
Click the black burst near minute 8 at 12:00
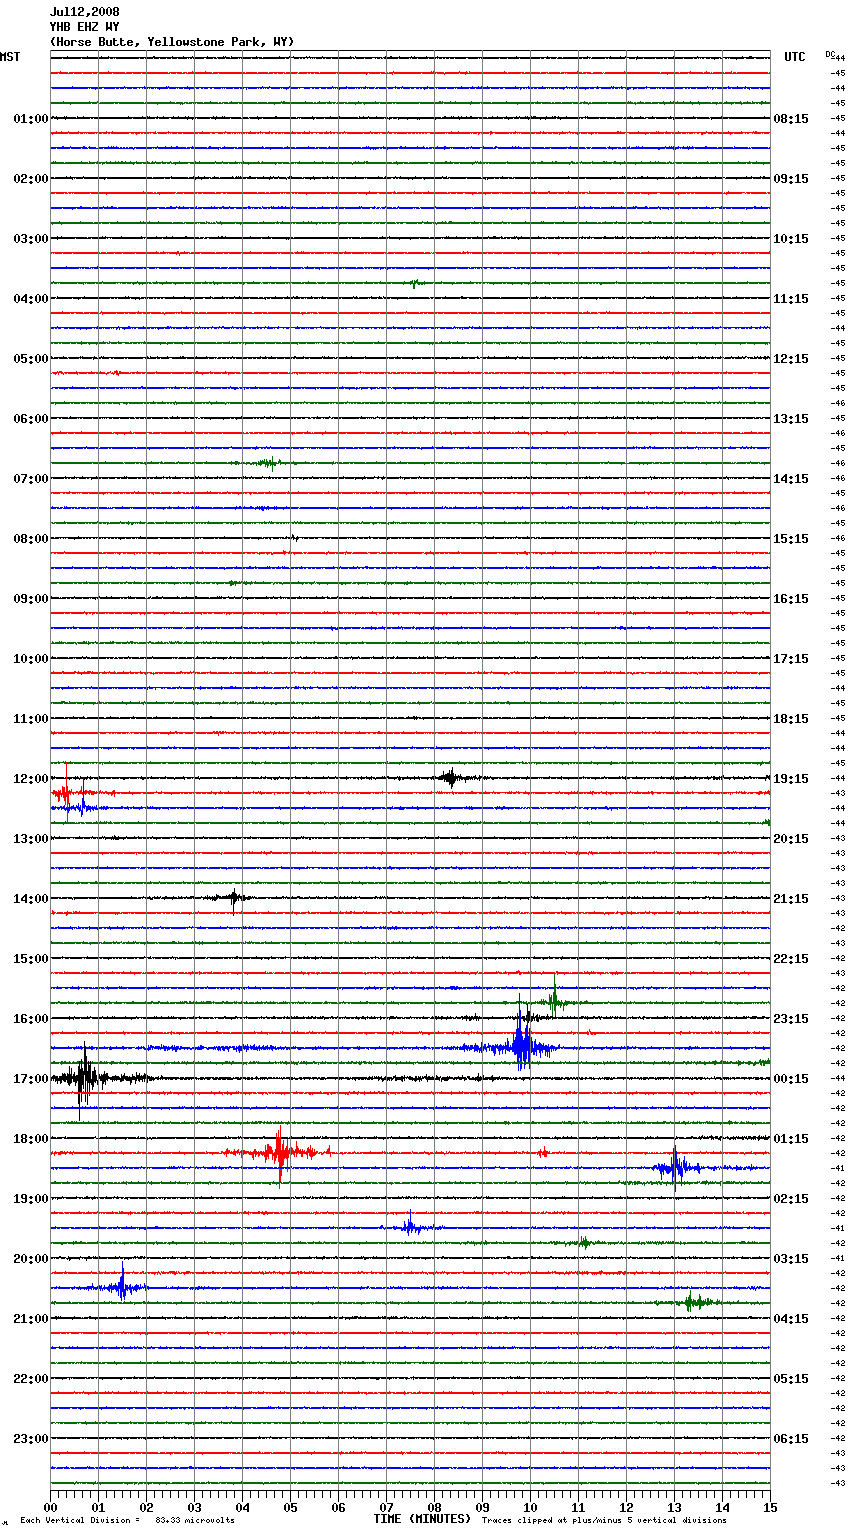tap(451, 778)
